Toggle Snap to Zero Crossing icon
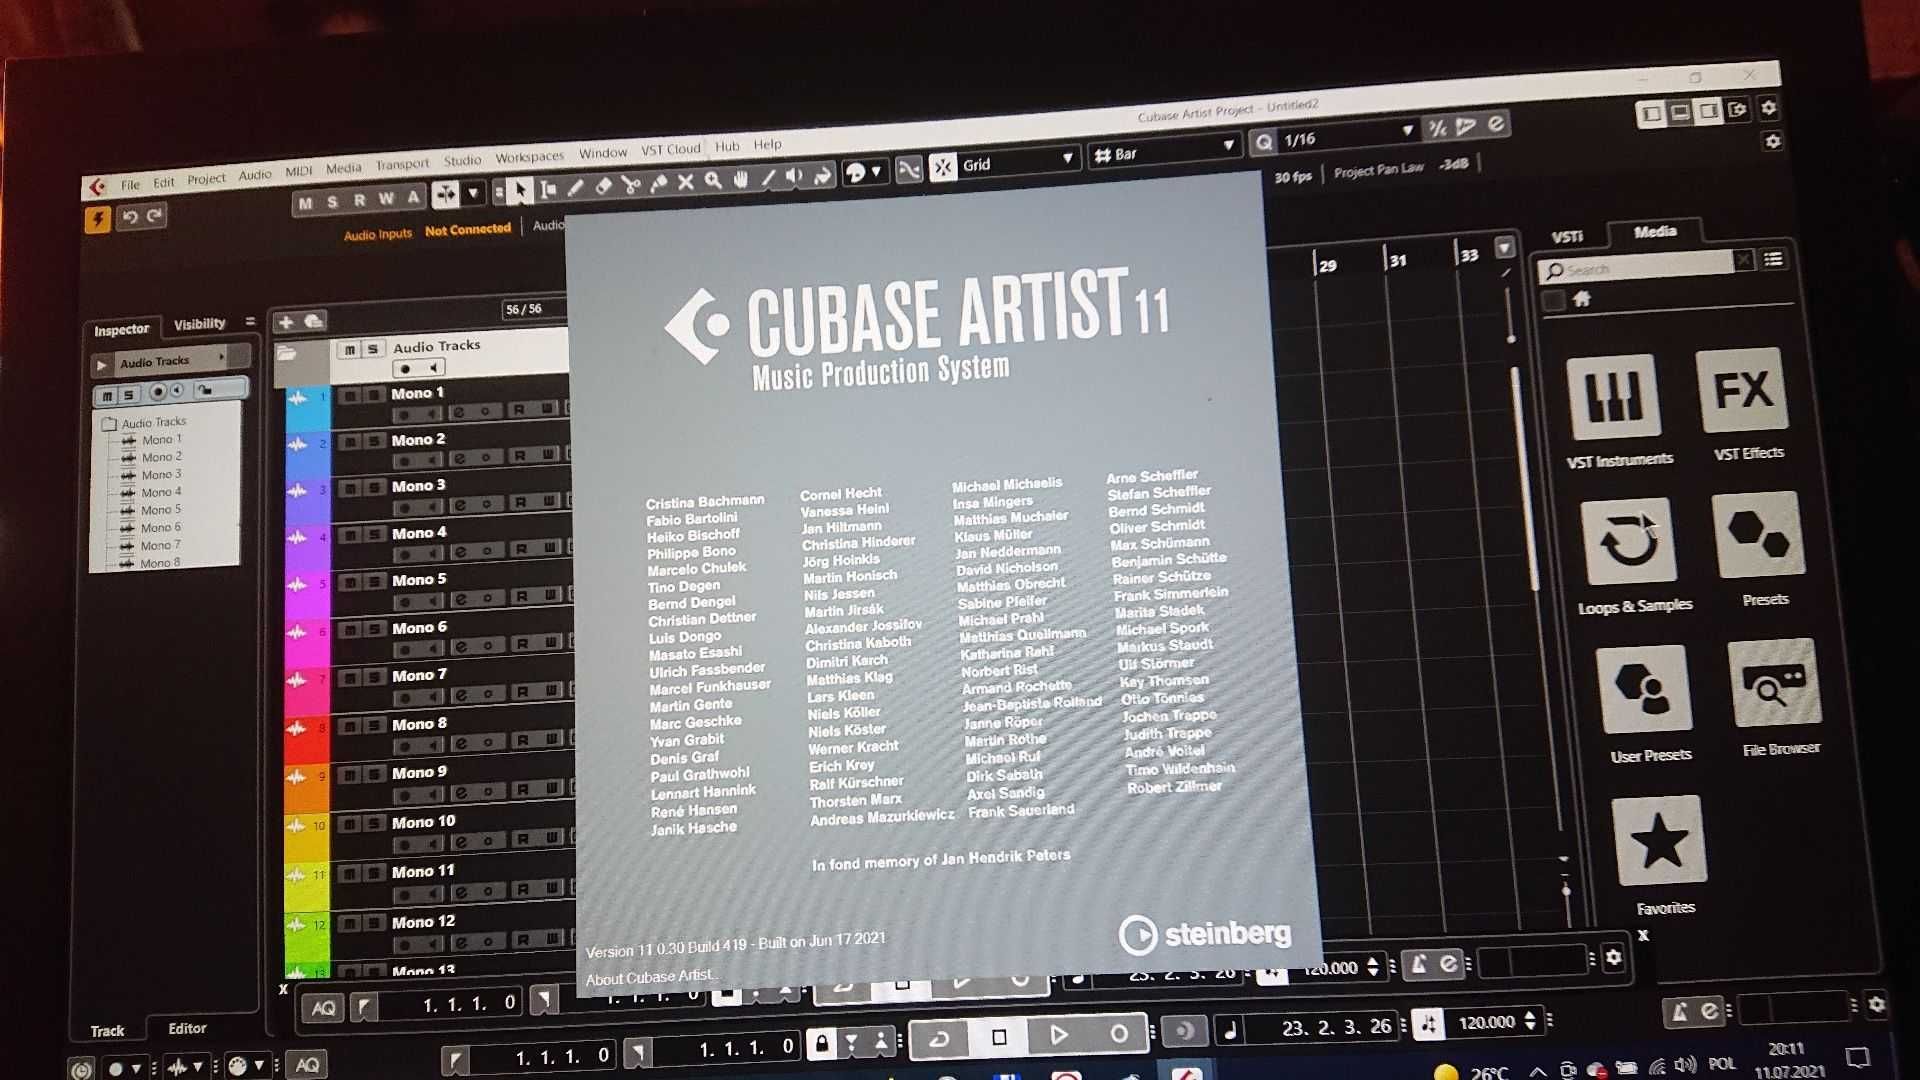This screenshot has height=1080, width=1920. 909,170
